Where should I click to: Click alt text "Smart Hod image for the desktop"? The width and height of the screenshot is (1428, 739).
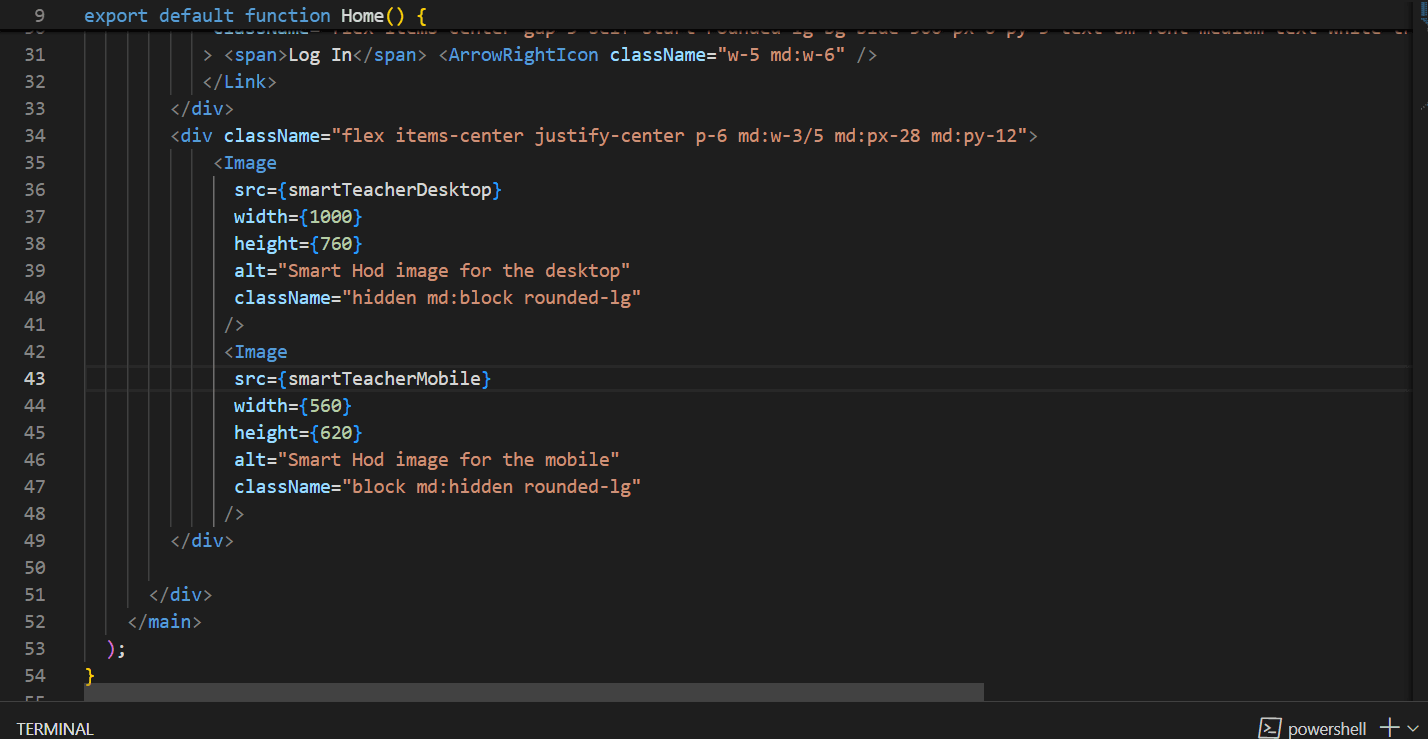(x=455, y=271)
